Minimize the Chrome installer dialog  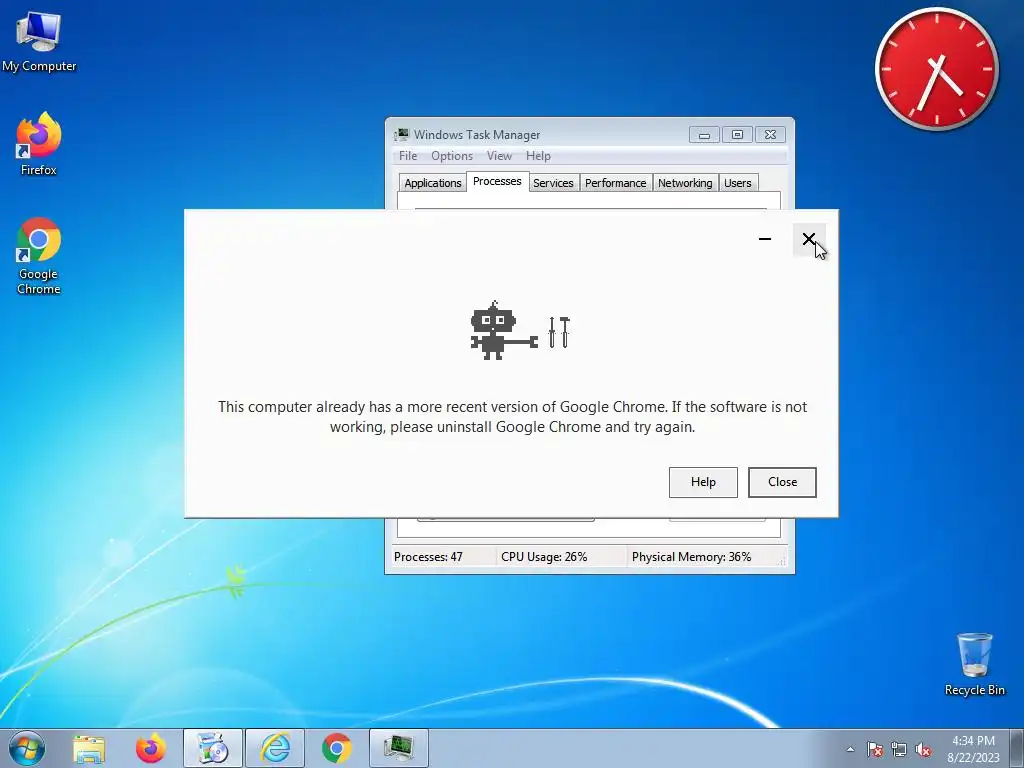coord(765,239)
